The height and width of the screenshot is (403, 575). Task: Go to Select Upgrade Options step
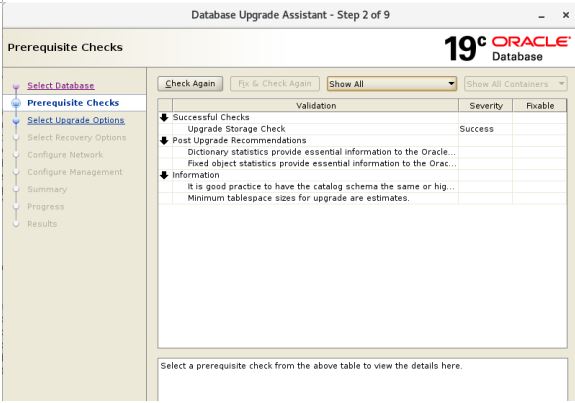tap(76, 120)
